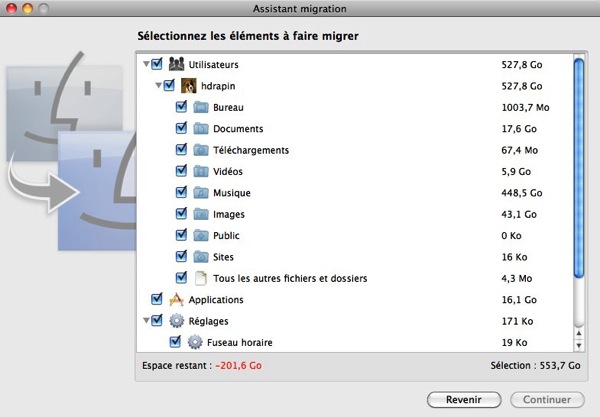Collapse the hdrapin disclosure triangle
Image resolution: width=600 pixels, height=417 pixels.
click(157, 86)
